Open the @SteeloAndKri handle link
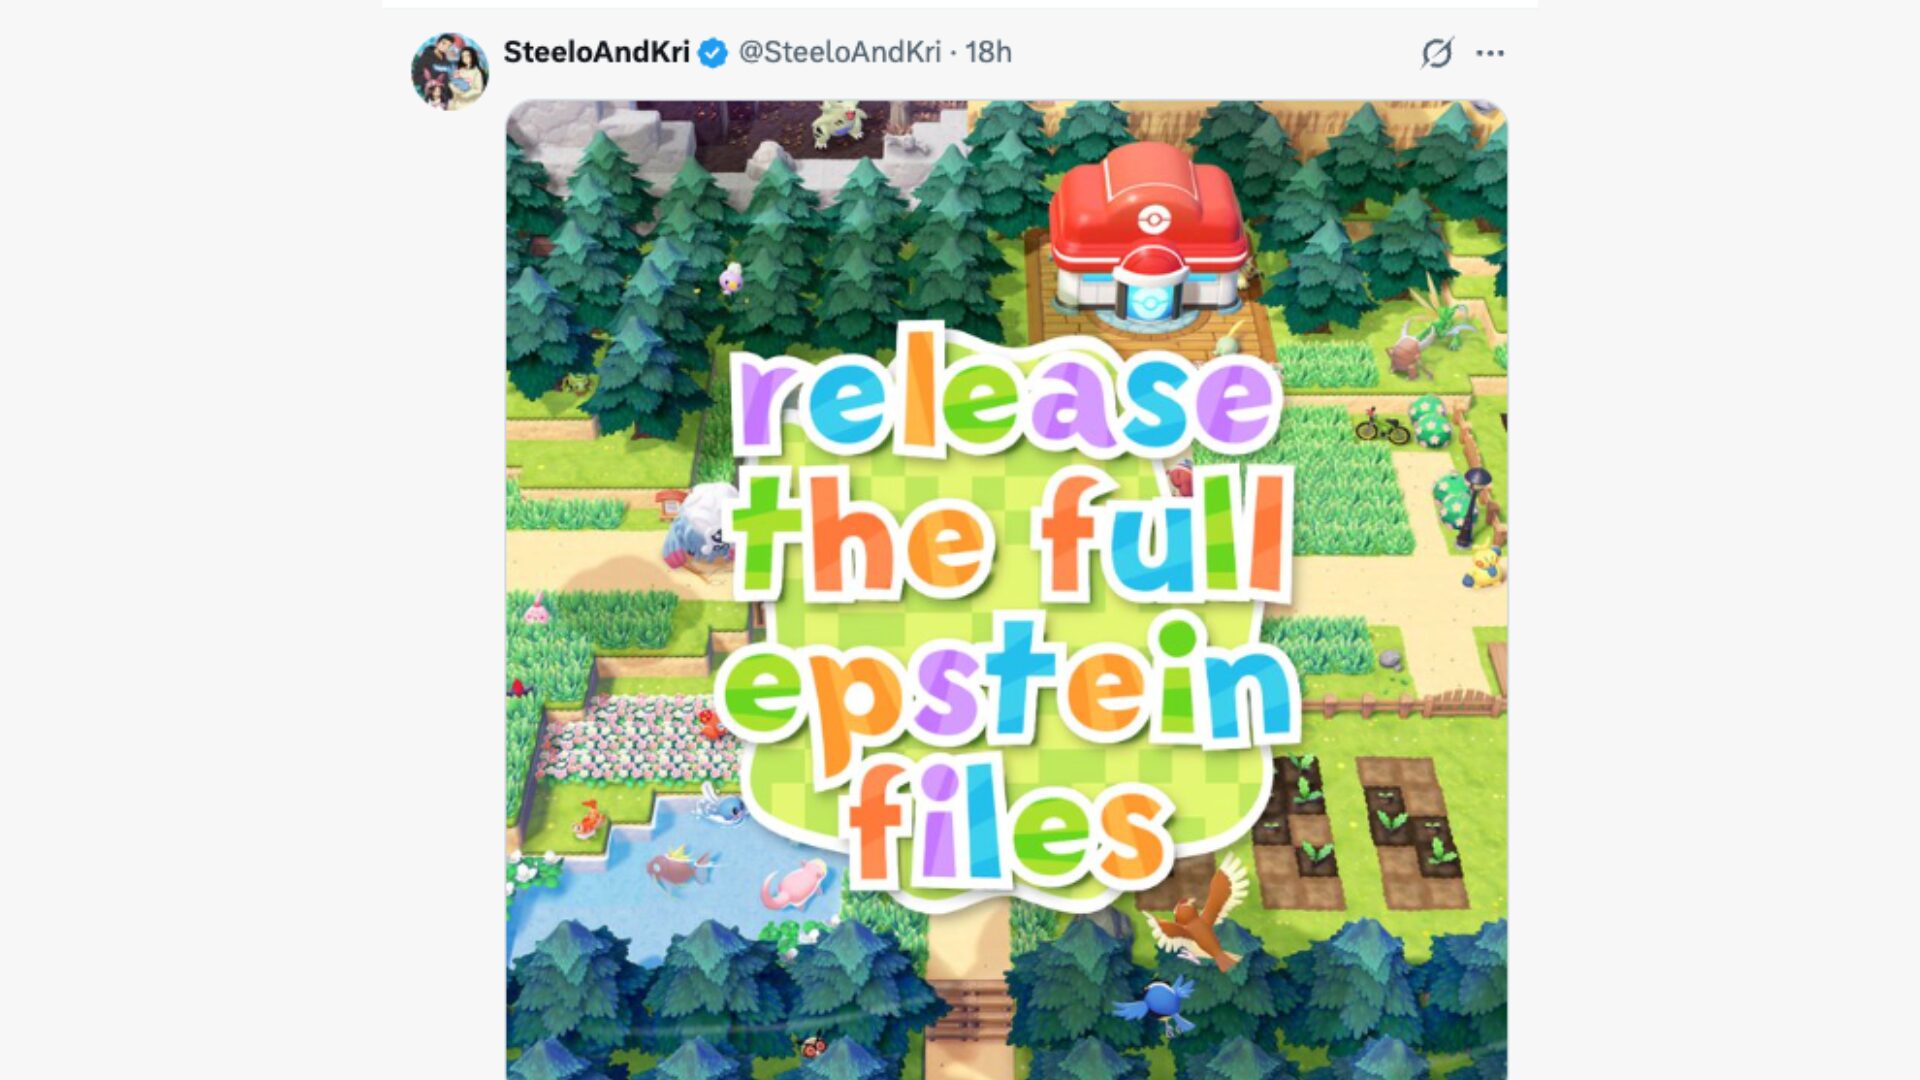 click(x=840, y=52)
